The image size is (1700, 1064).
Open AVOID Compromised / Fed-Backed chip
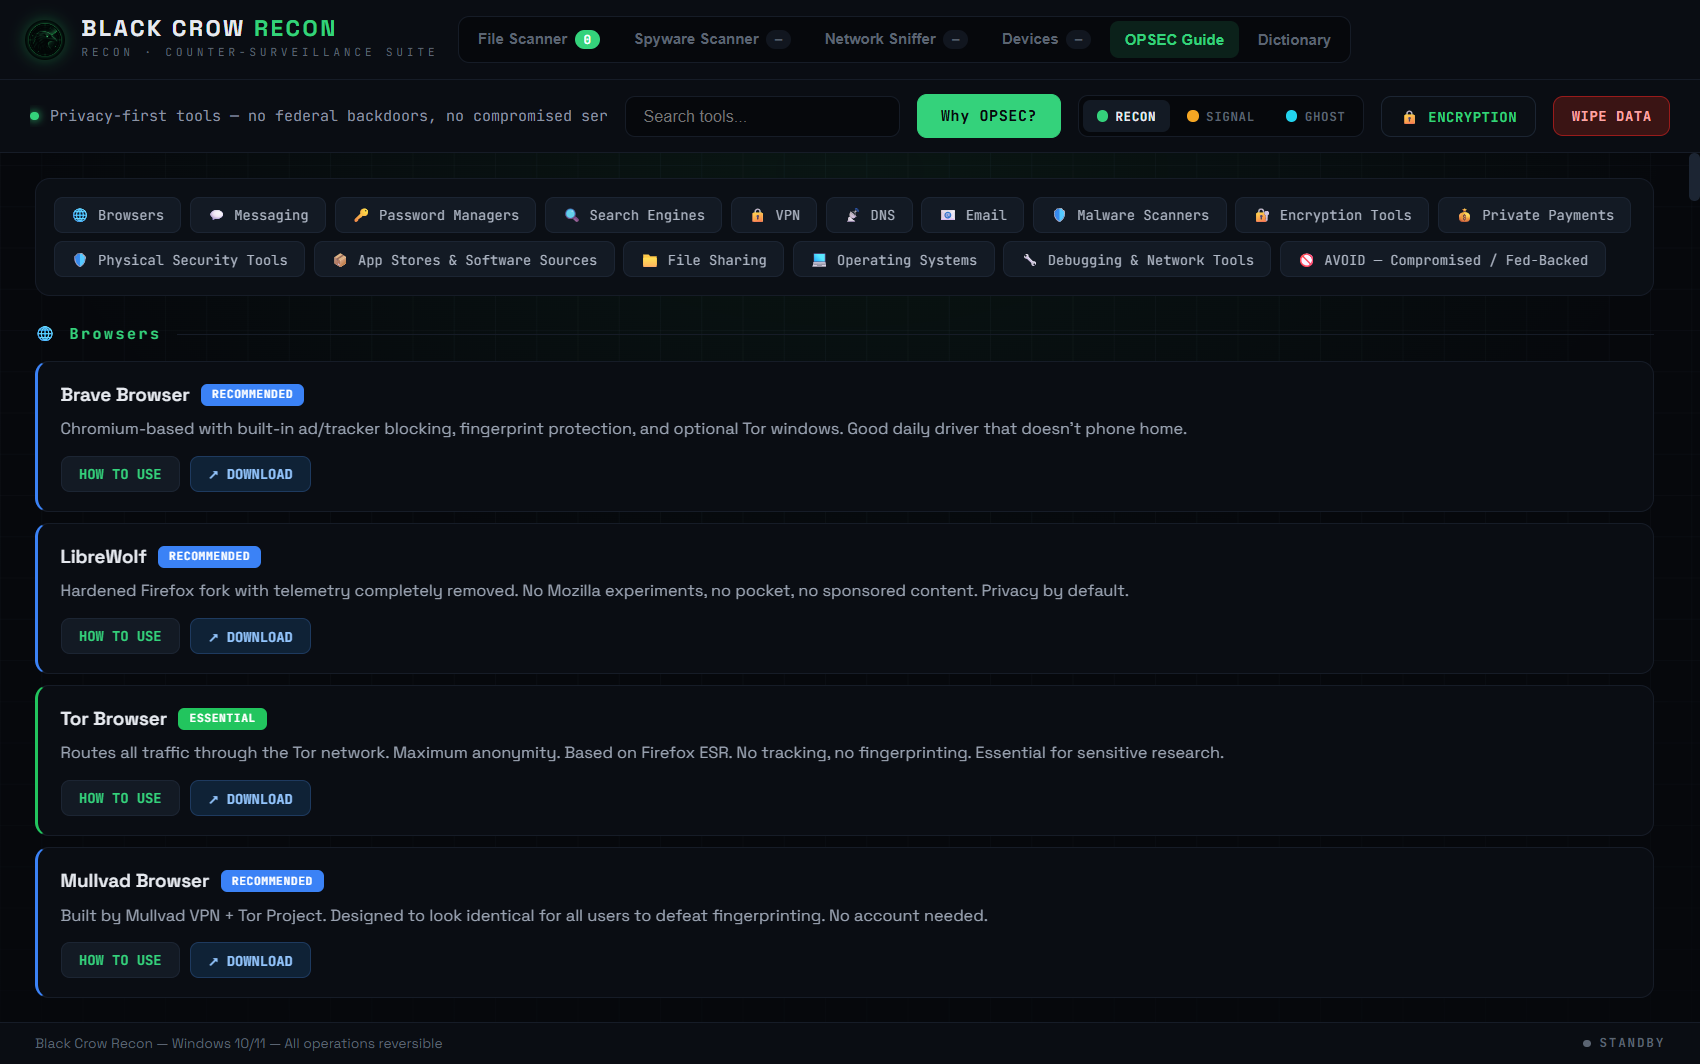[x=1442, y=260]
